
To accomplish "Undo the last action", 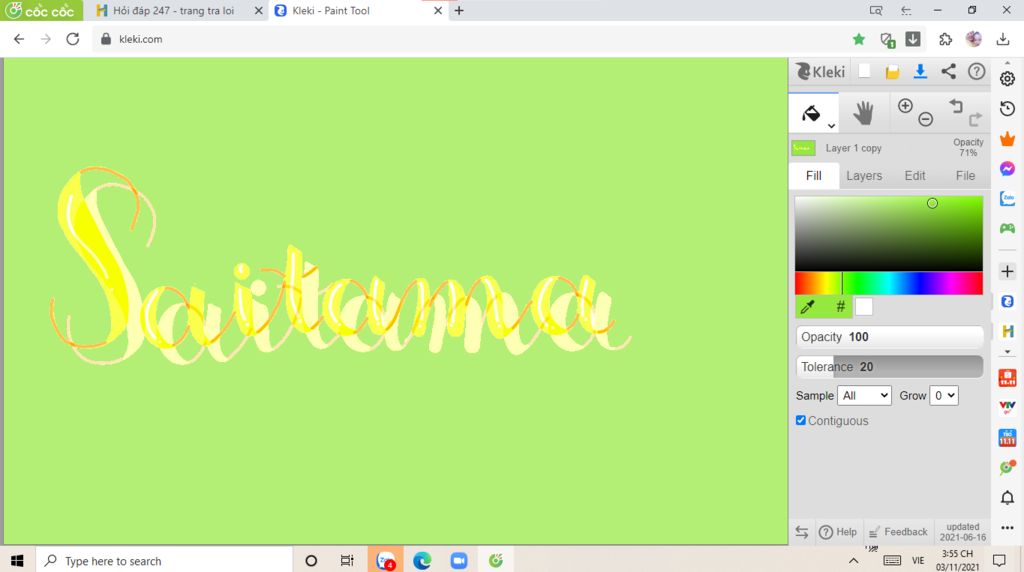I will [956, 106].
